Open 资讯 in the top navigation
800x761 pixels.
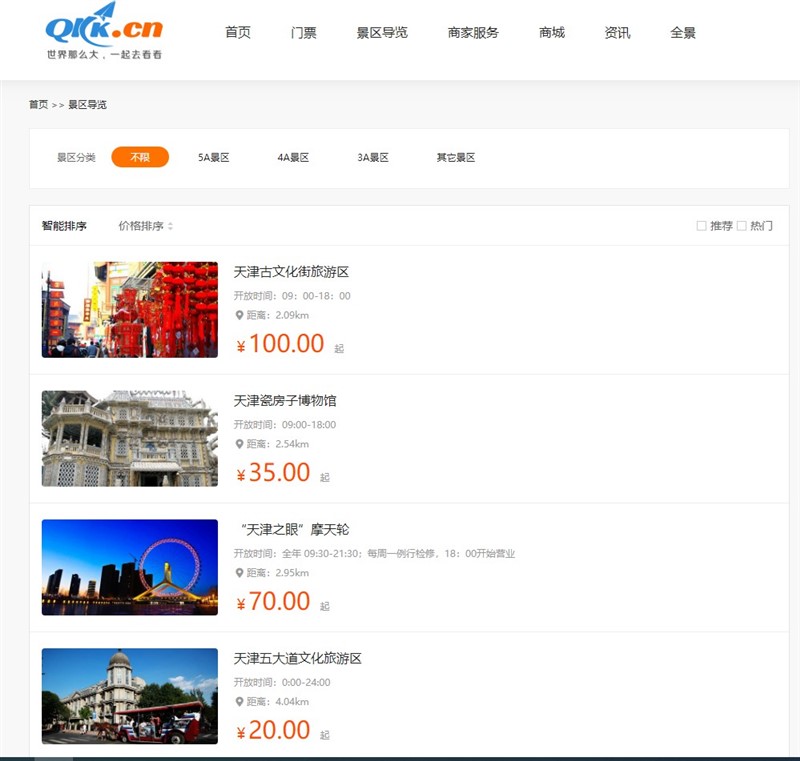click(x=618, y=33)
